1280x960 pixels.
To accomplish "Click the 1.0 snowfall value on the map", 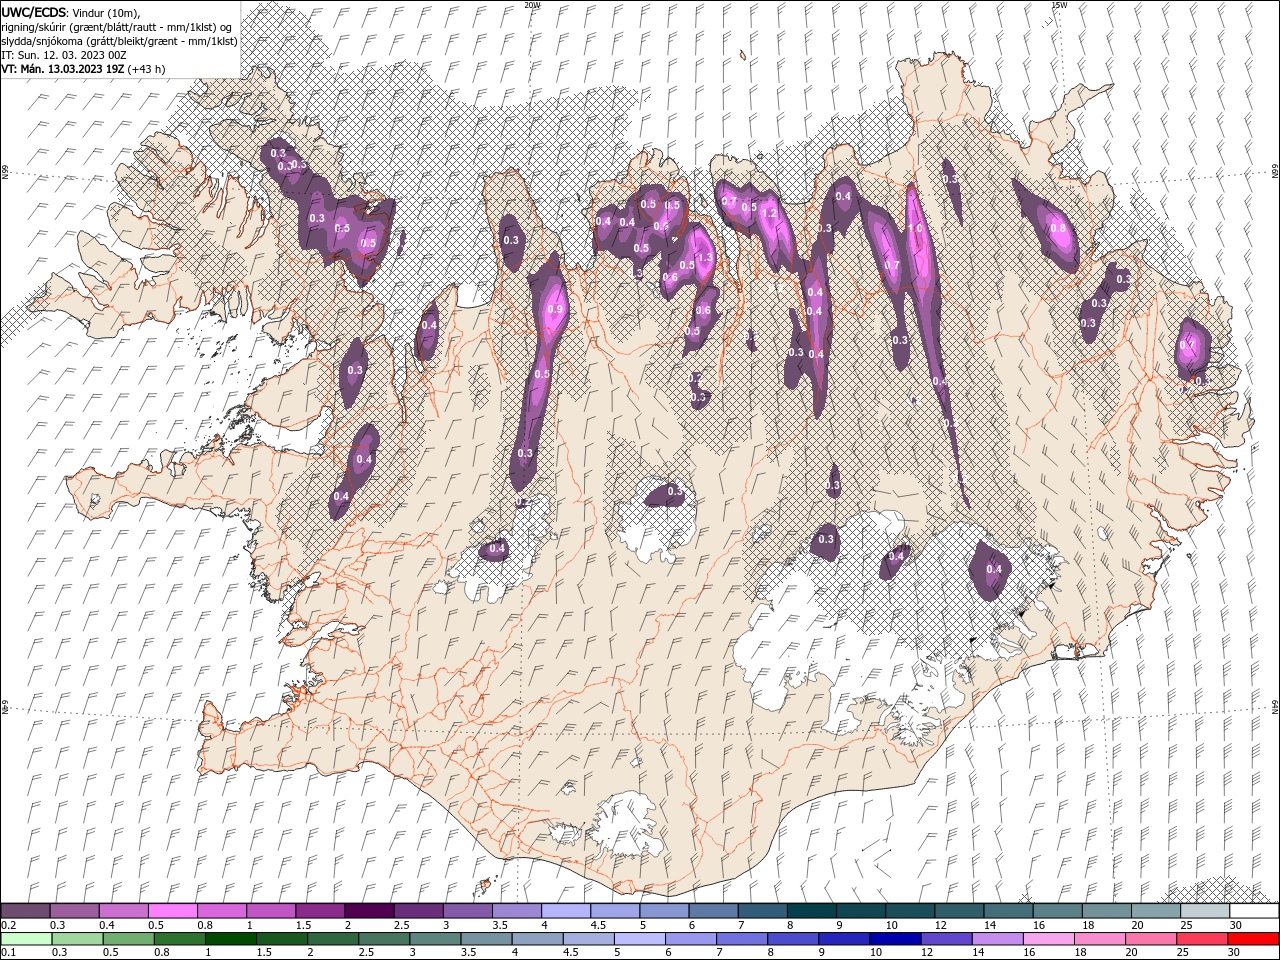I will 914,228.
